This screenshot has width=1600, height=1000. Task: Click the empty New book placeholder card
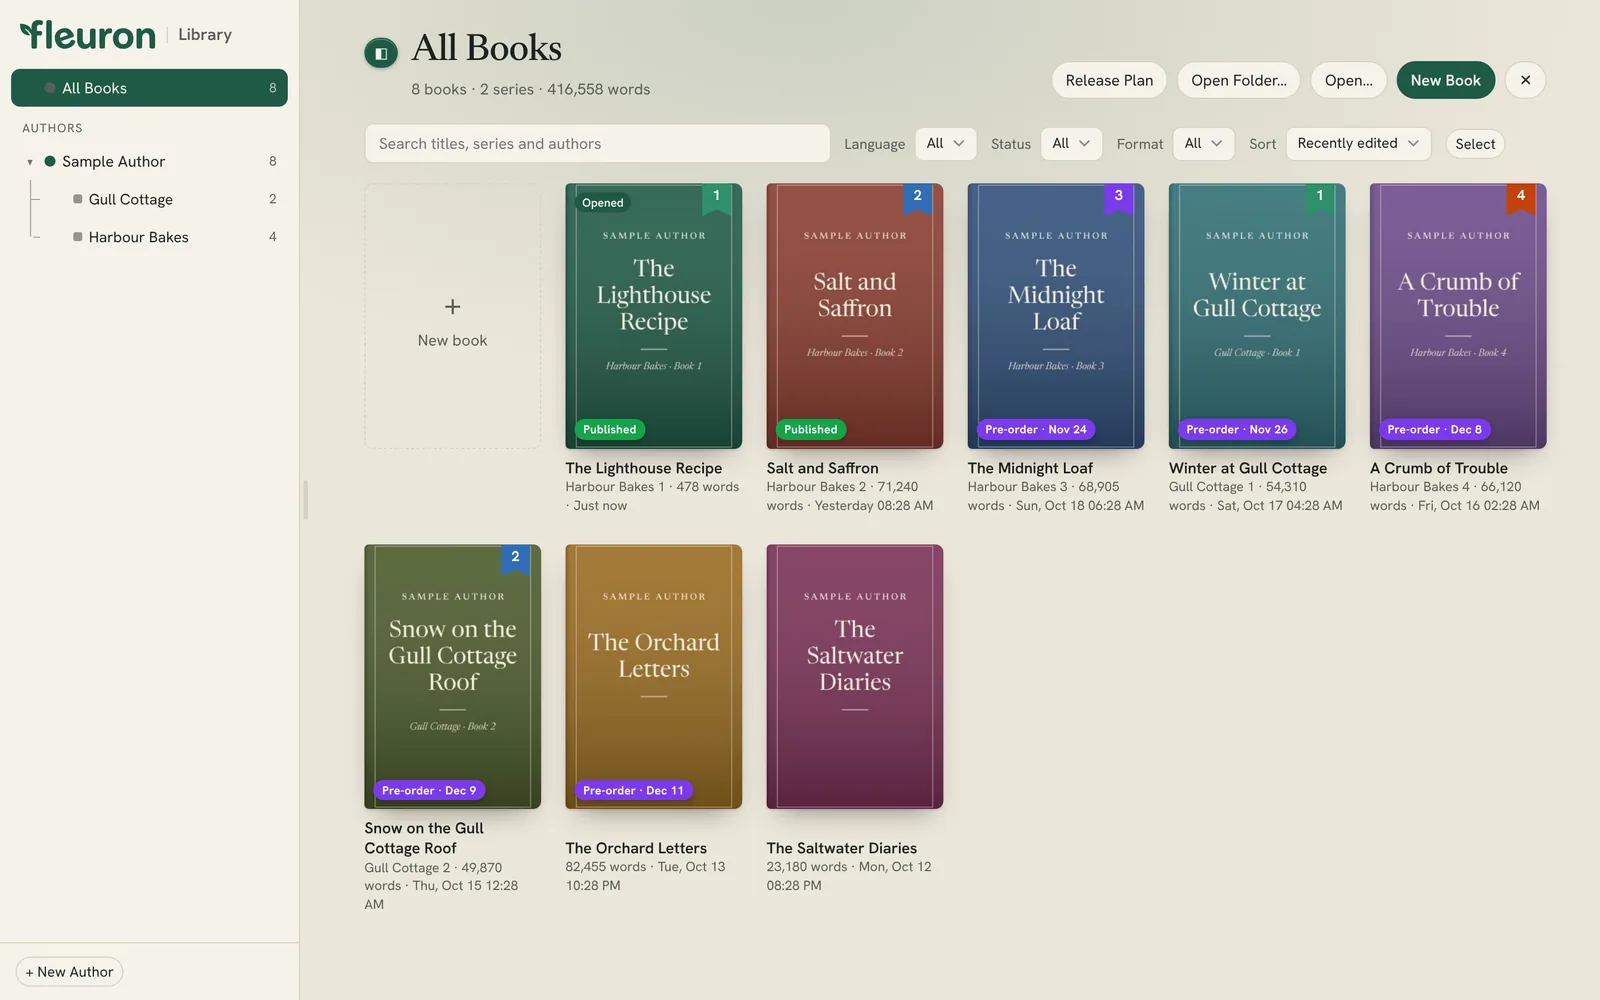click(x=452, y=316)
